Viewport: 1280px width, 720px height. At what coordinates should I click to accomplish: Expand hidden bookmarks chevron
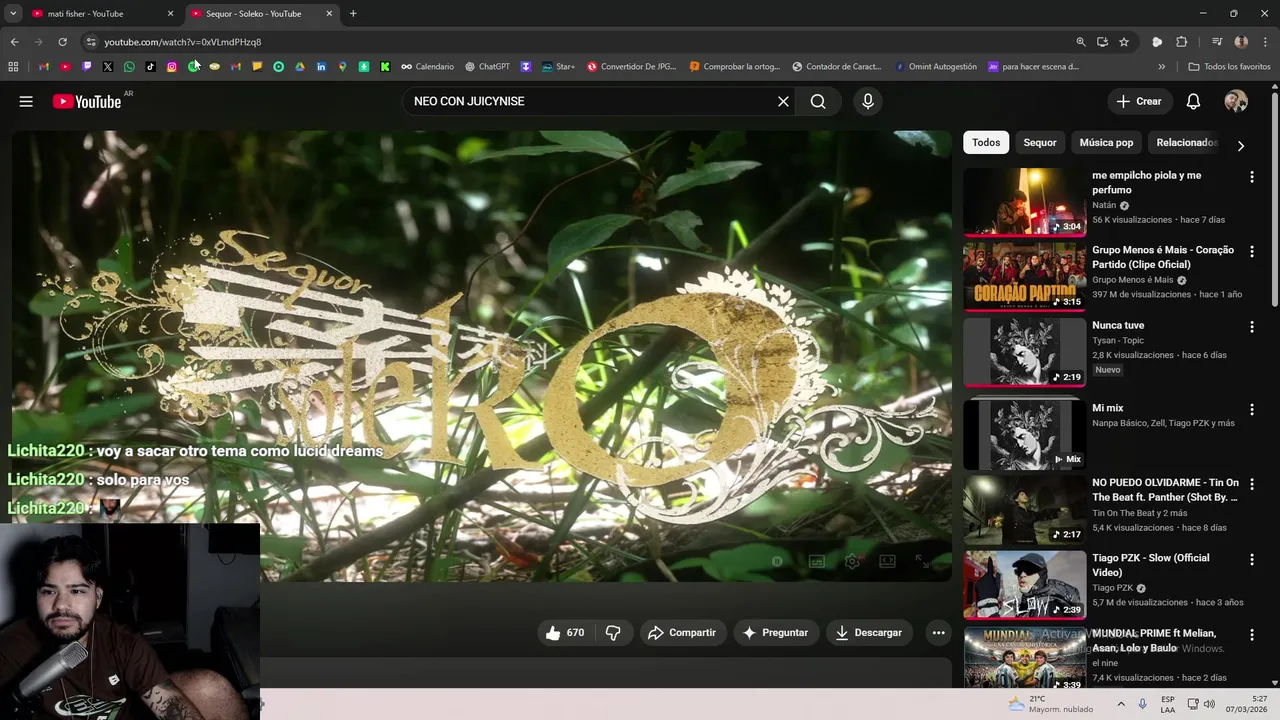(1161, 67)
